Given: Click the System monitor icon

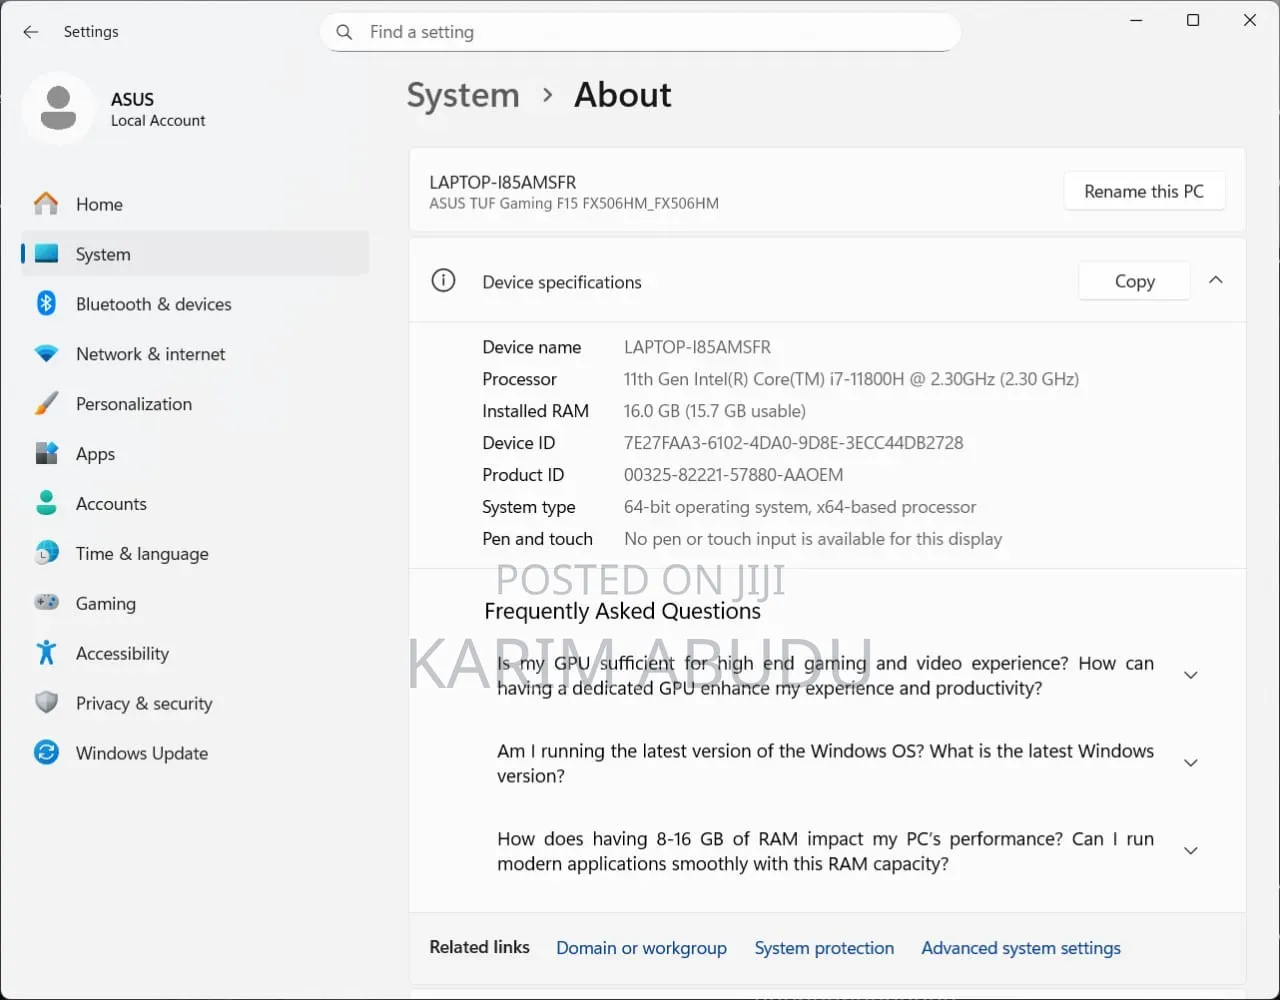Looking at the screenshot, I should click(46, 254).
